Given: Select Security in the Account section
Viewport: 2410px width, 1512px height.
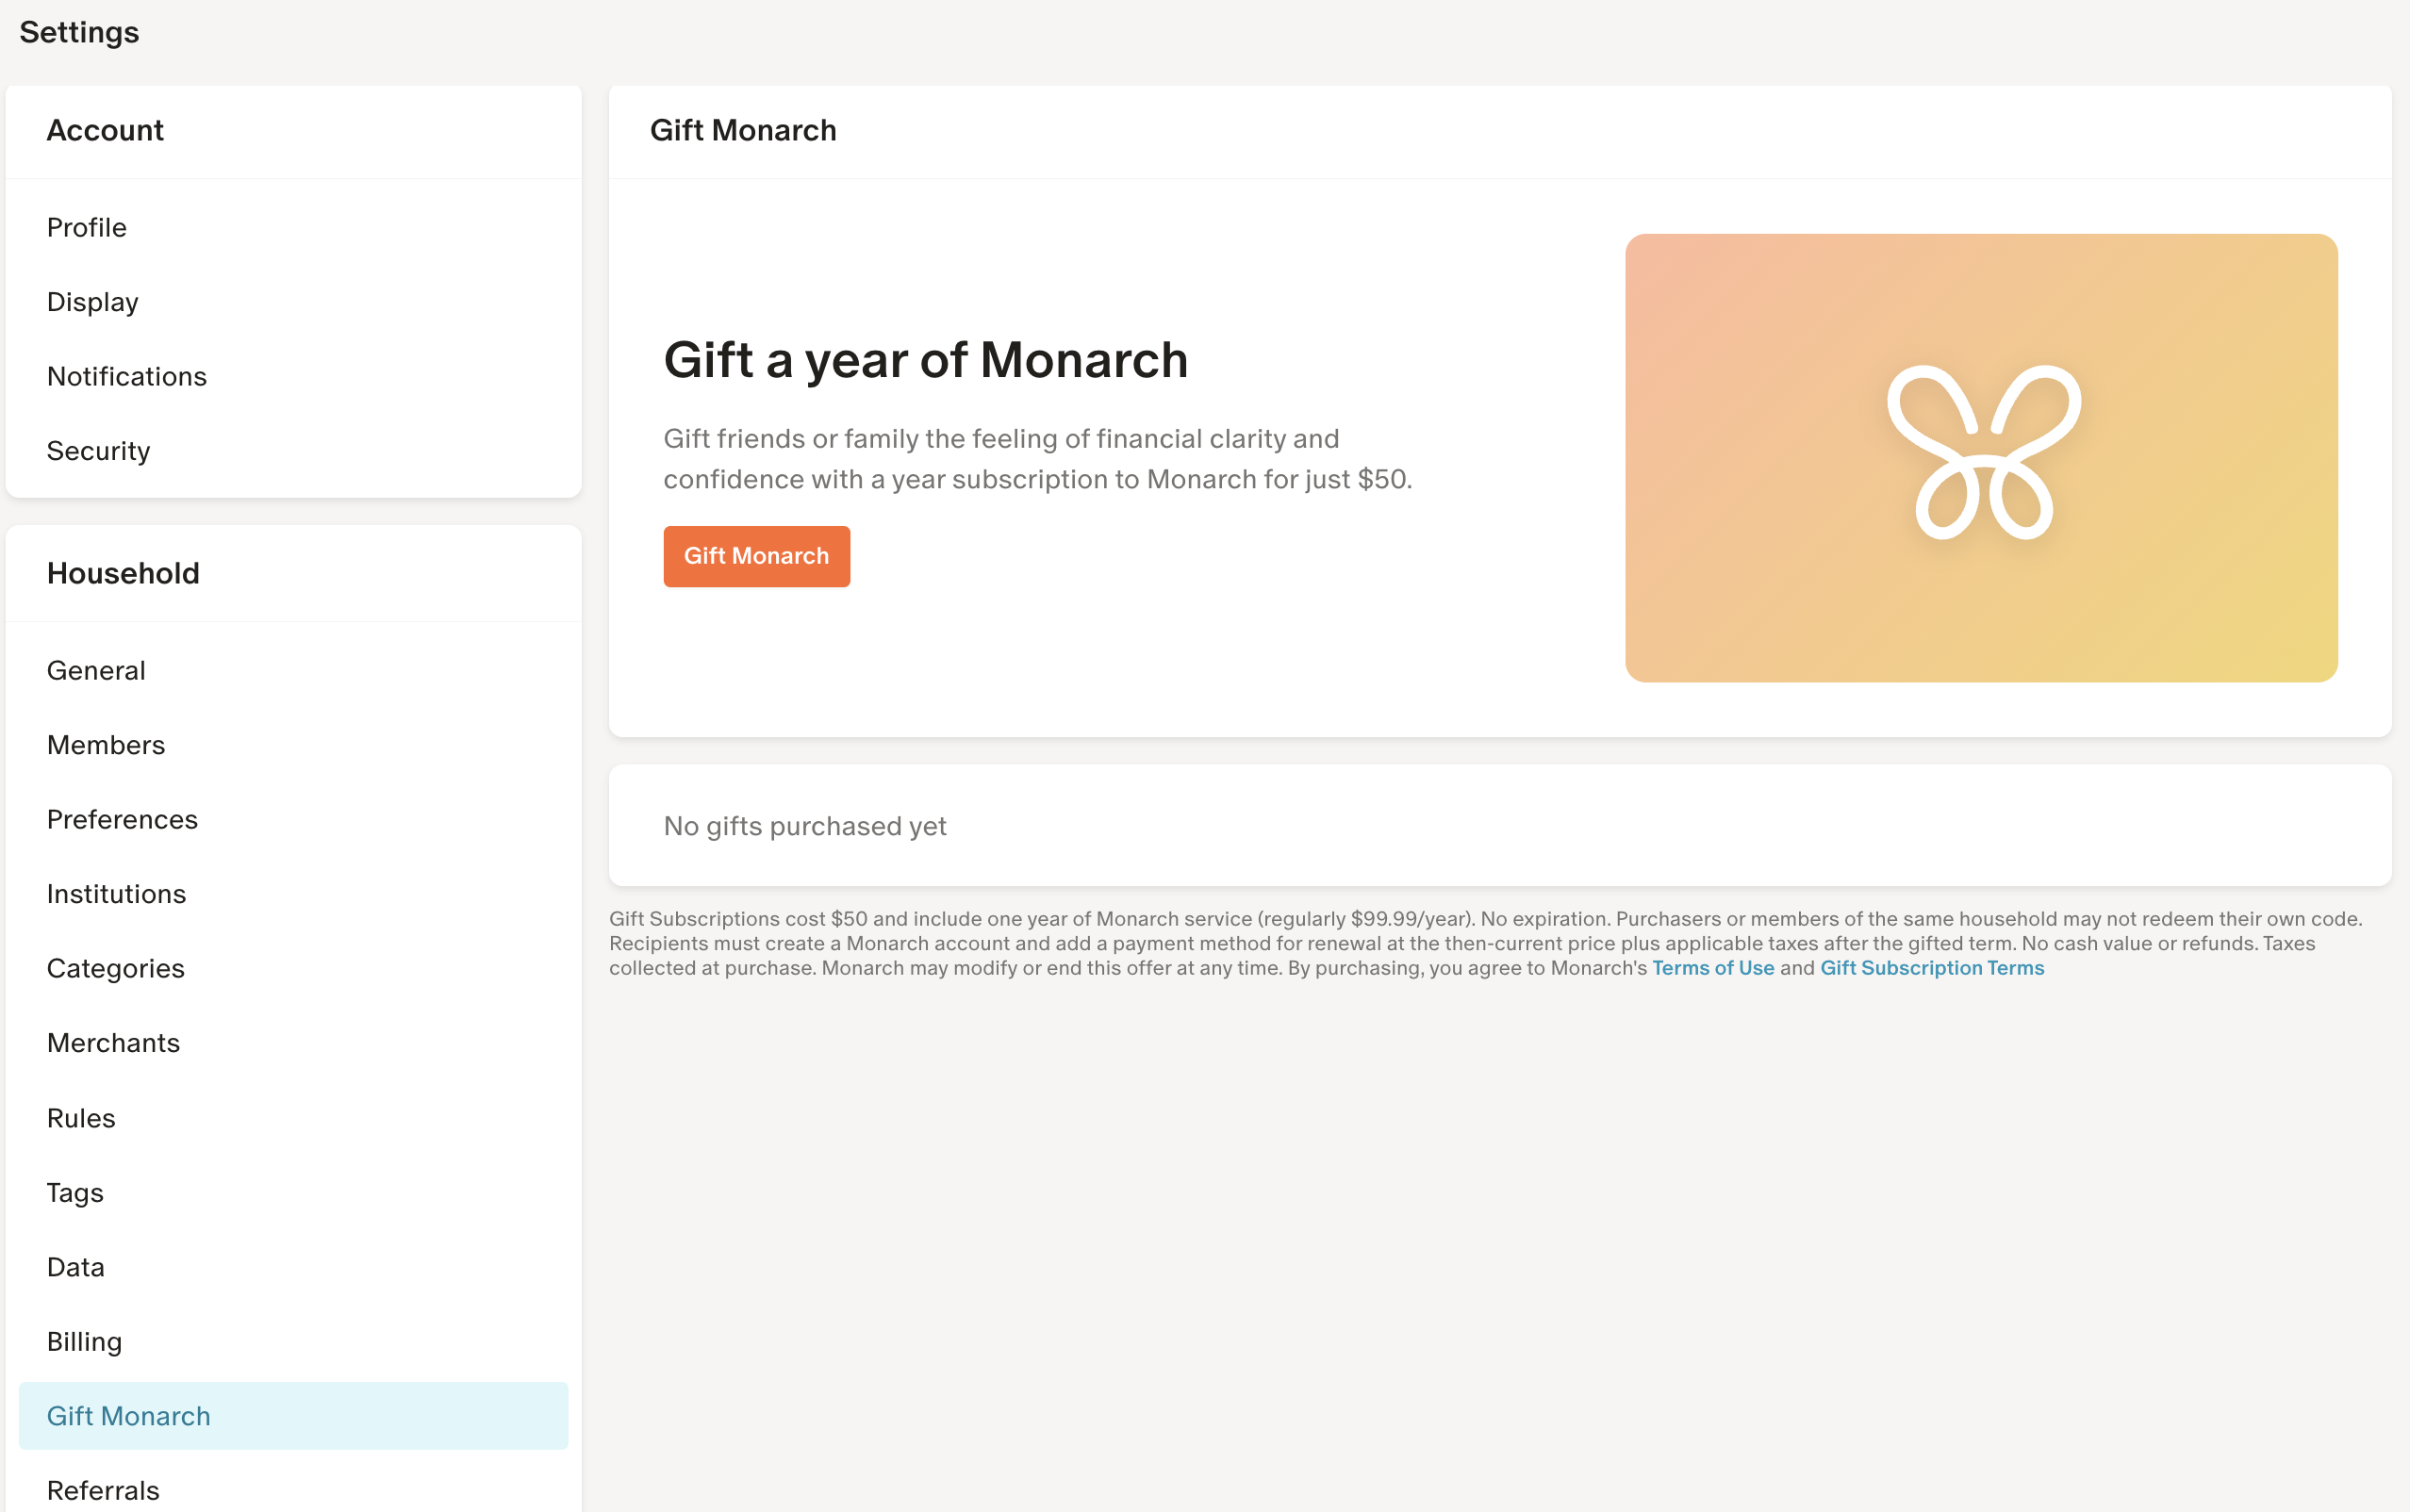Looking at the screenshot, I should pyautogui.click(x=98, y=451).
